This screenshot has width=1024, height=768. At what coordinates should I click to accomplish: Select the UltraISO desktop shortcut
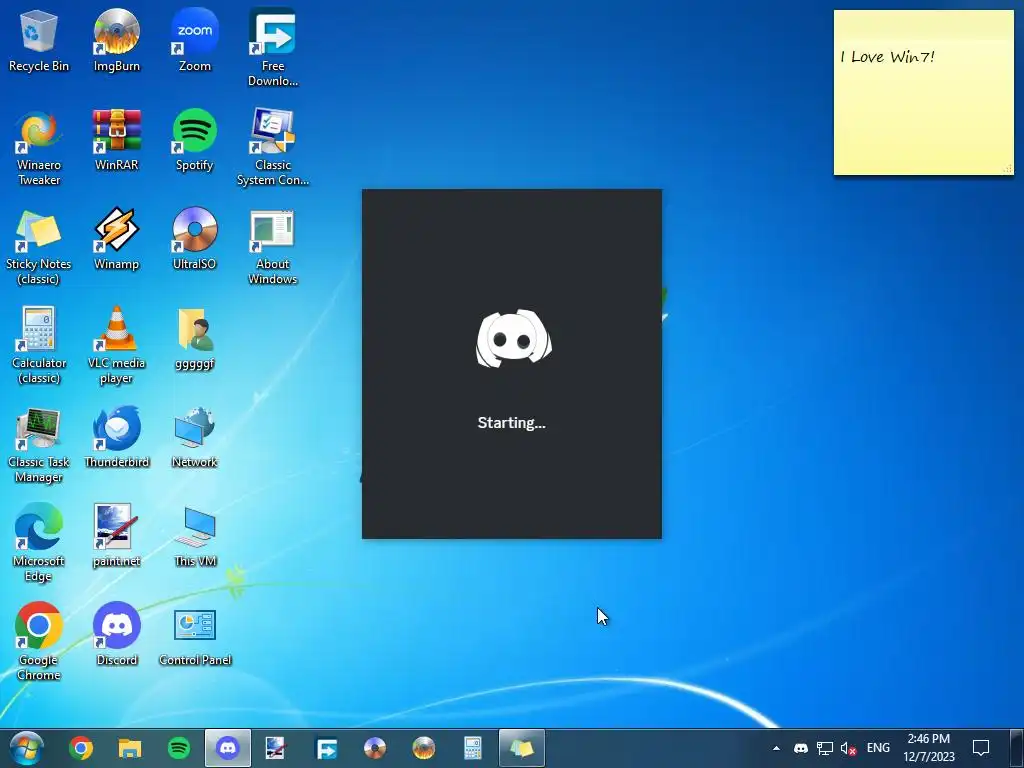195,239
